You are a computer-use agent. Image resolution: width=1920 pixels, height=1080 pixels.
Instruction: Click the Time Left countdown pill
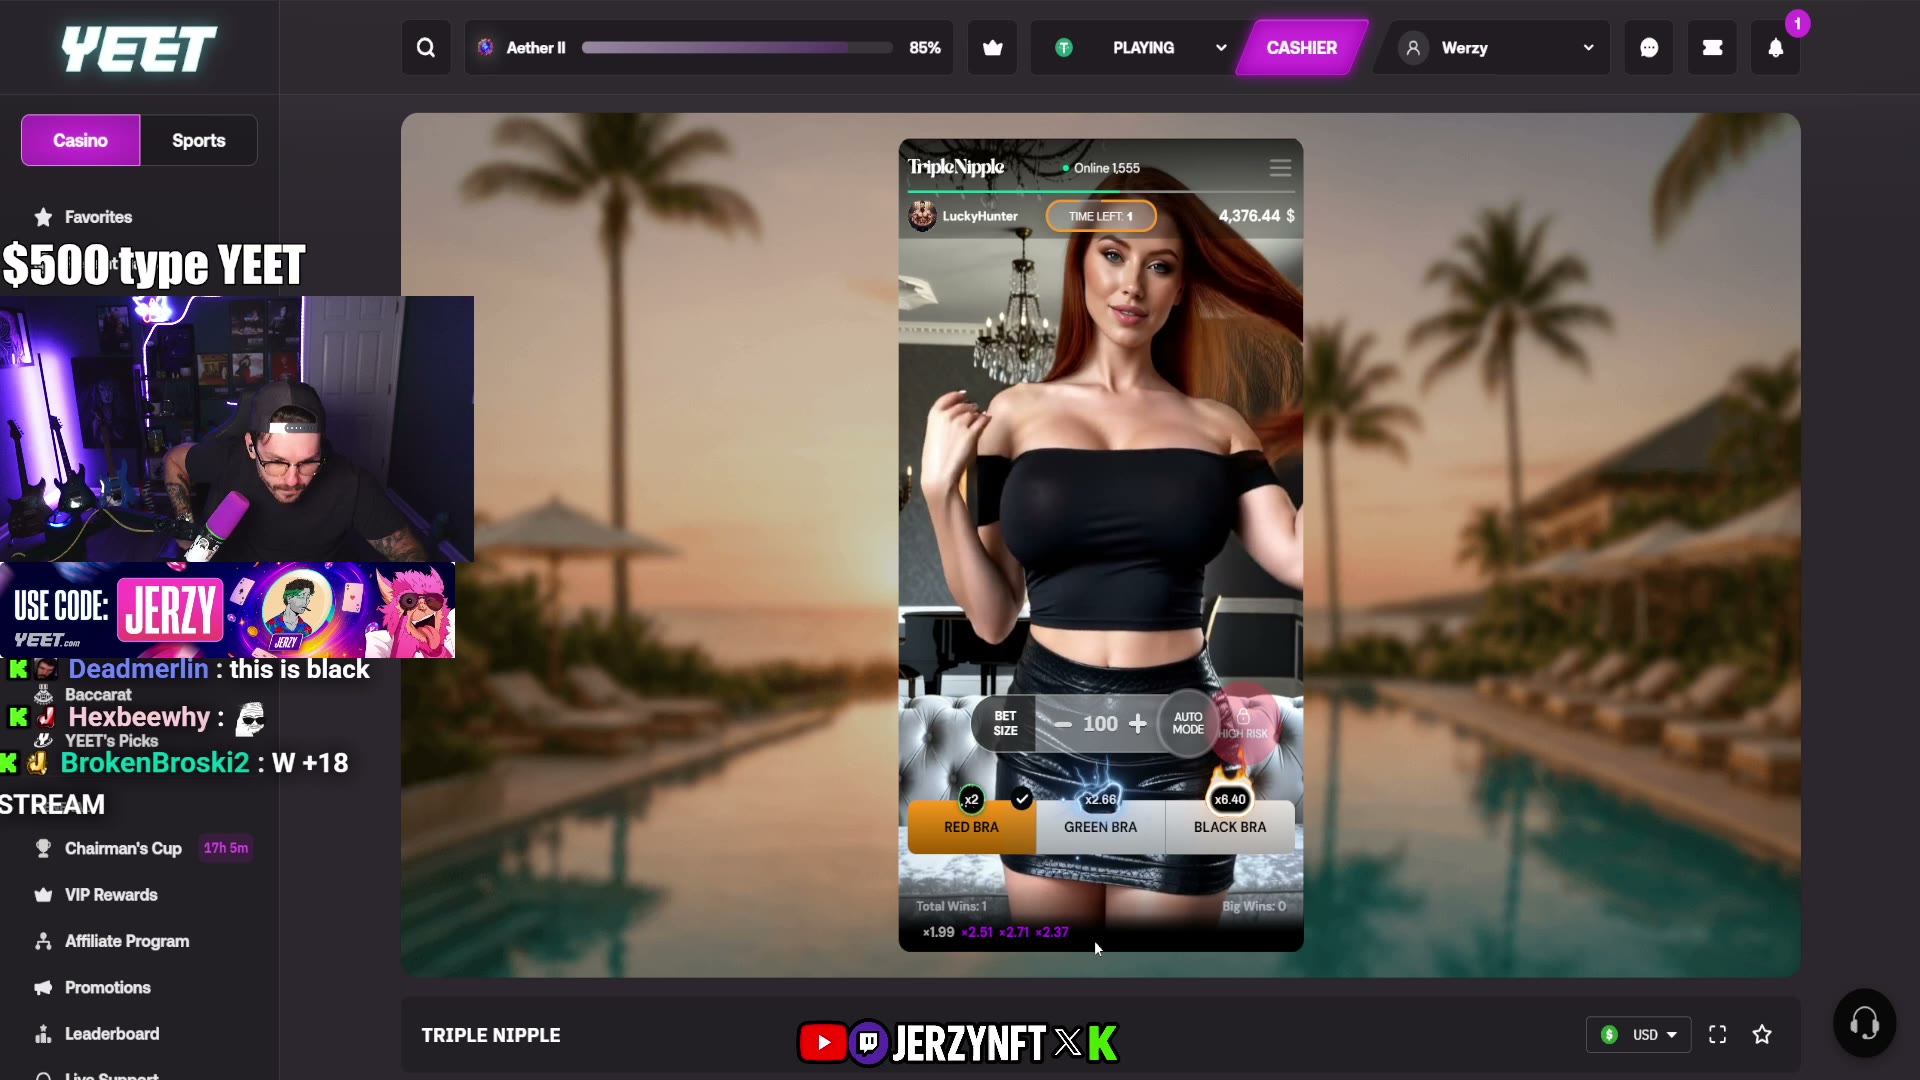coord(1101,216)
